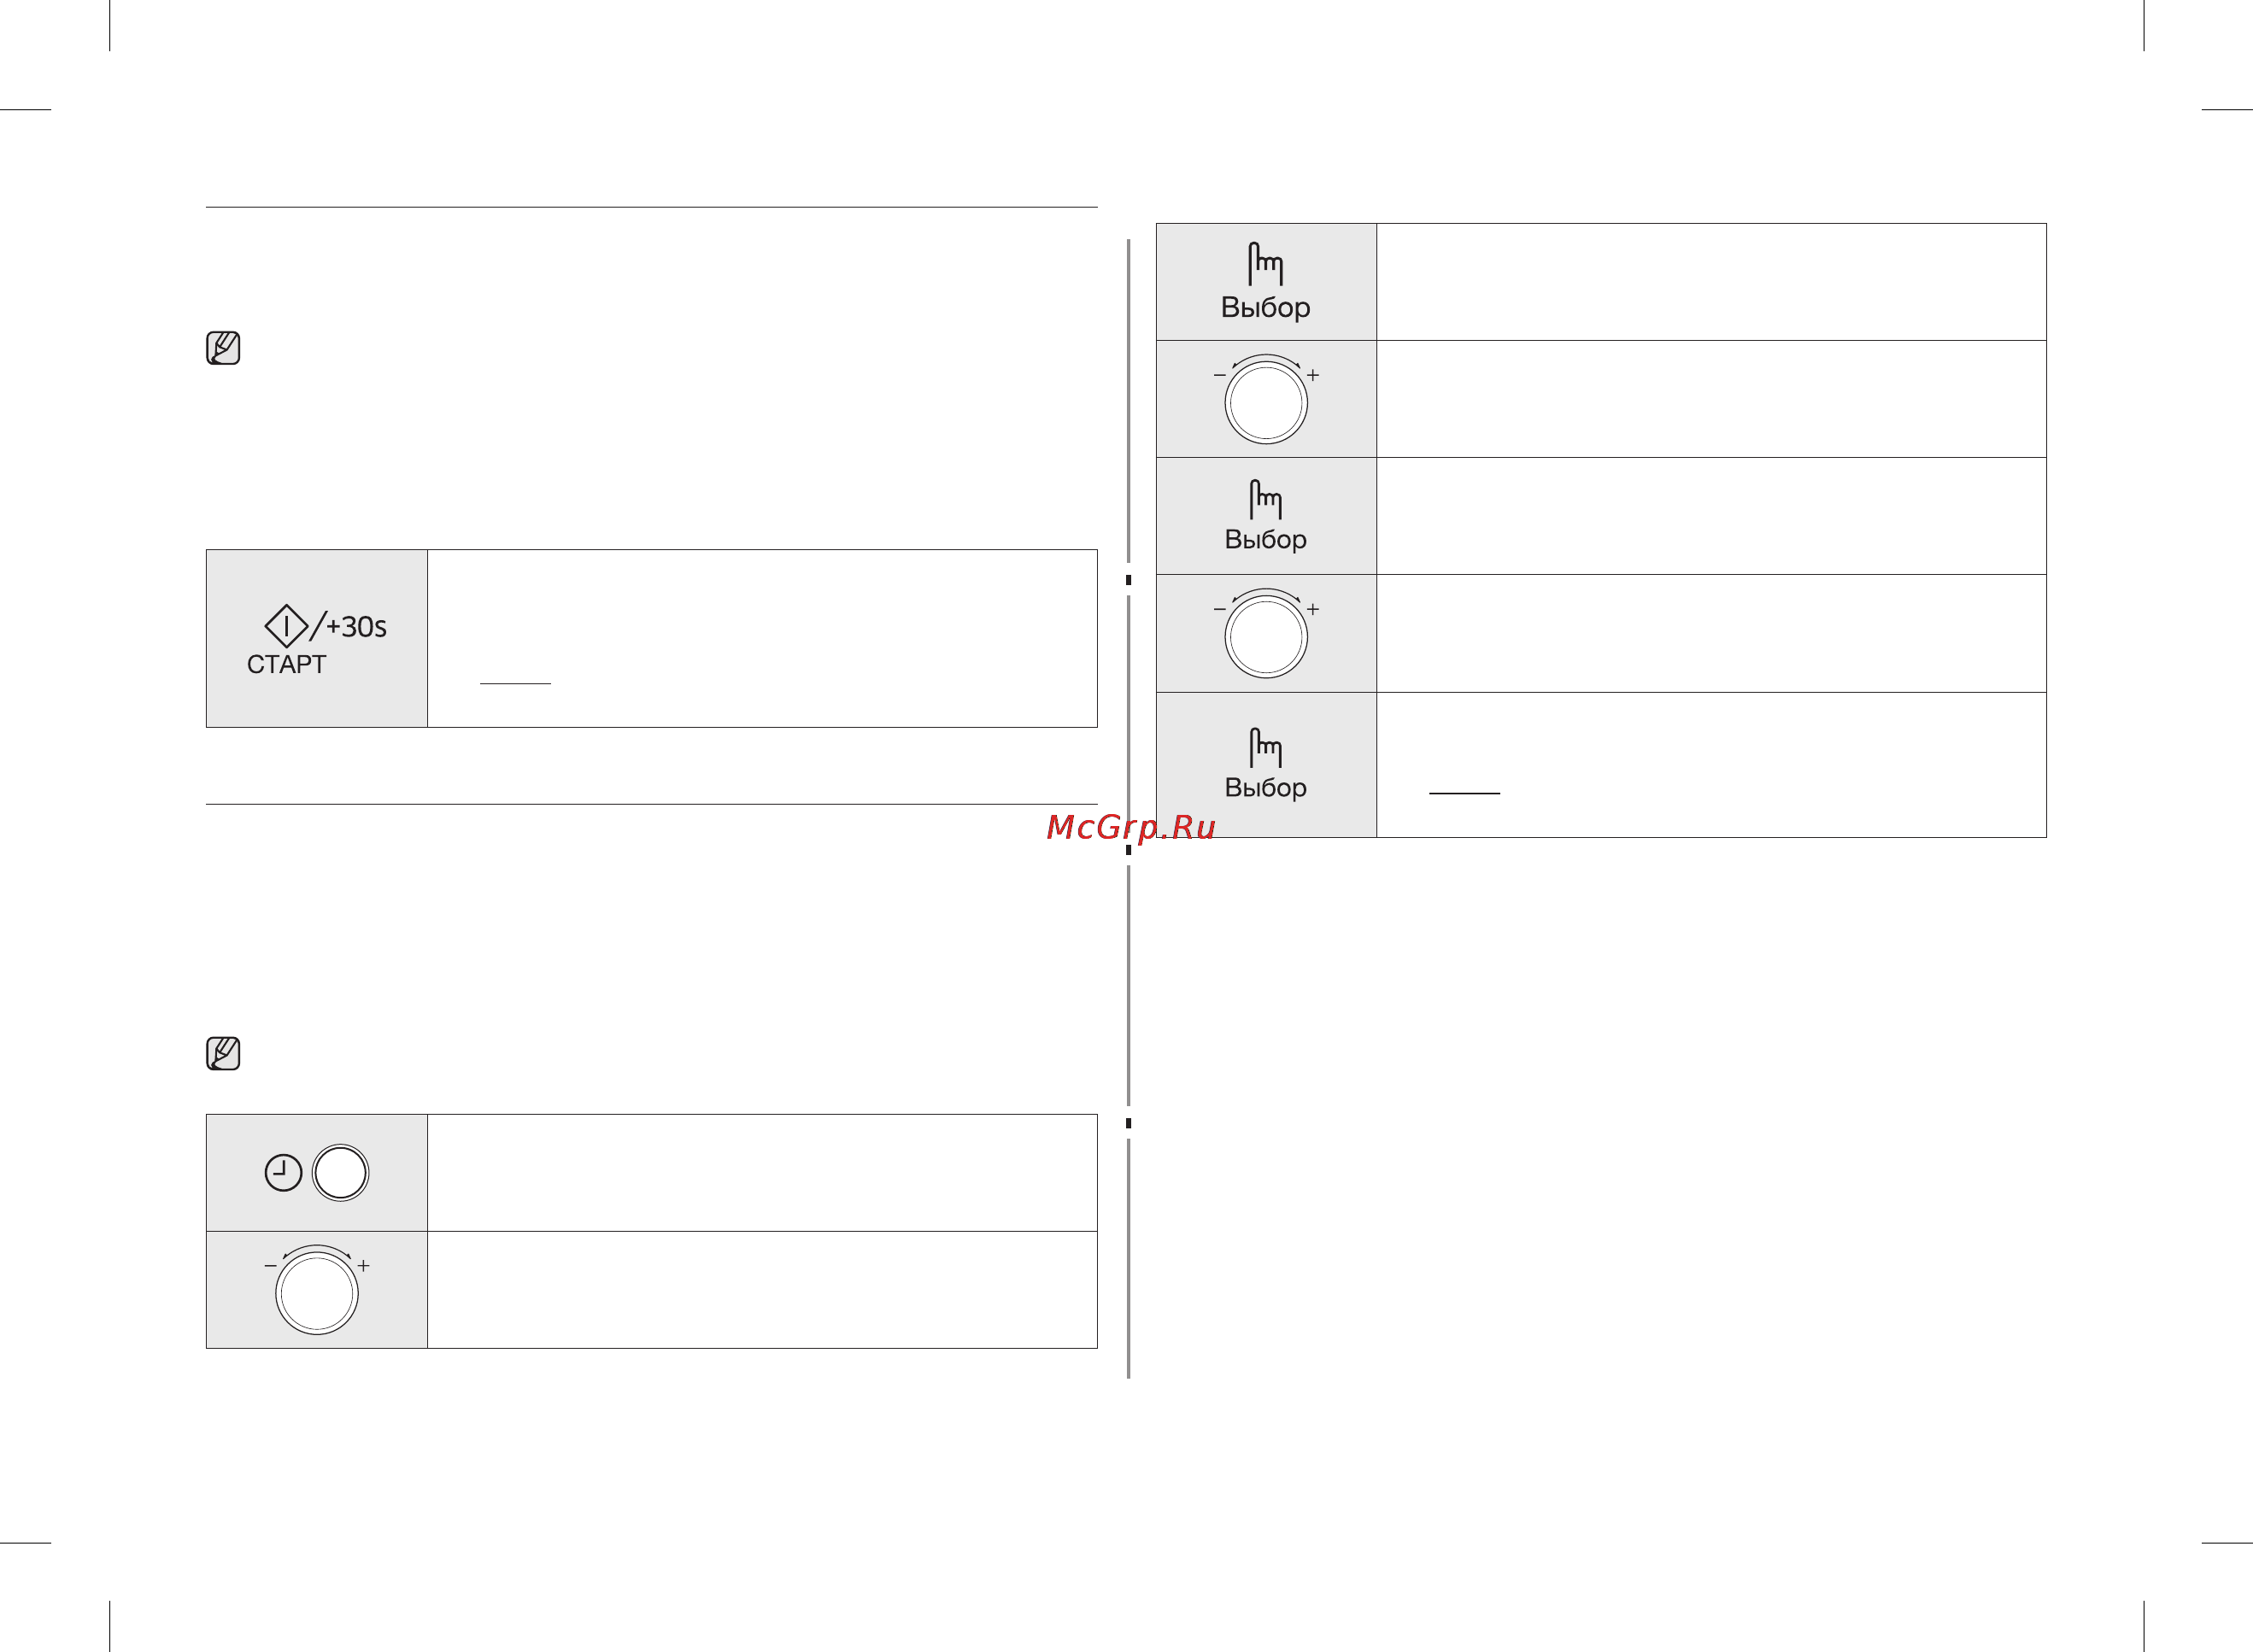Screen dimensions: 2253x1652
Task: Click the clock icon in bottom table
Action: pos(283,1172)
